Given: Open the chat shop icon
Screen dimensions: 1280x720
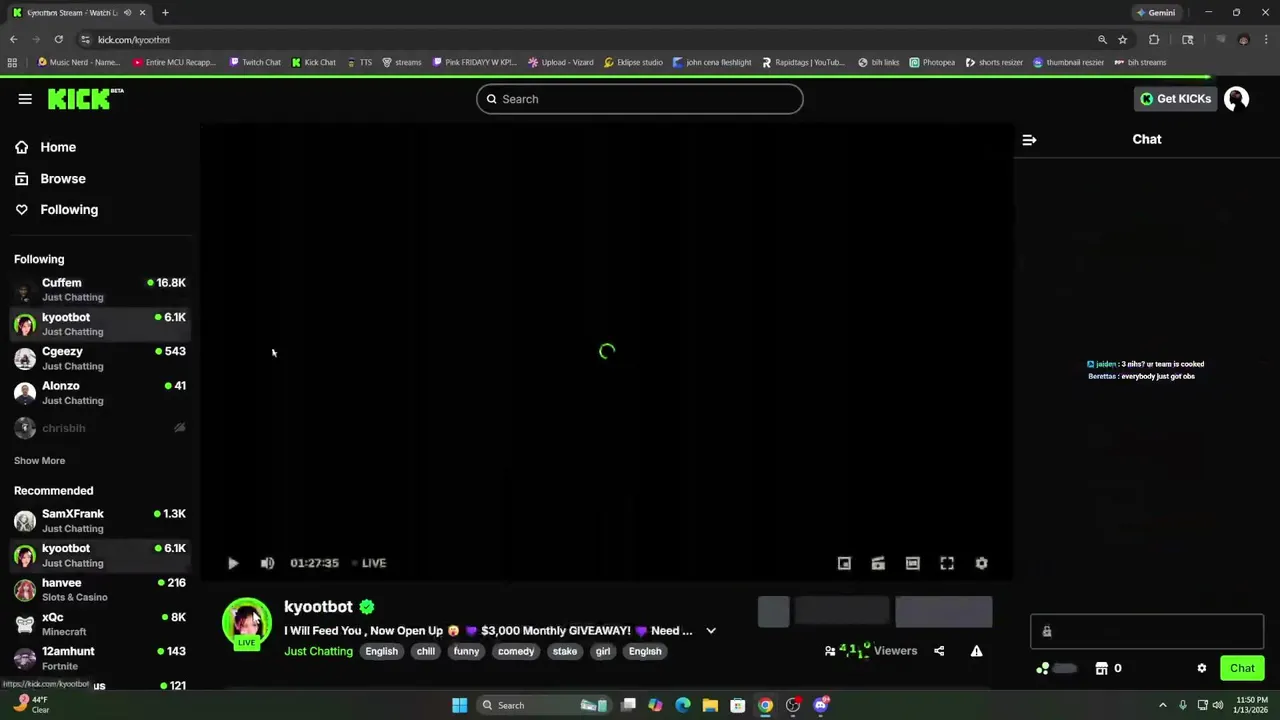Looking at the screenshot, I should click(1101, 668).
